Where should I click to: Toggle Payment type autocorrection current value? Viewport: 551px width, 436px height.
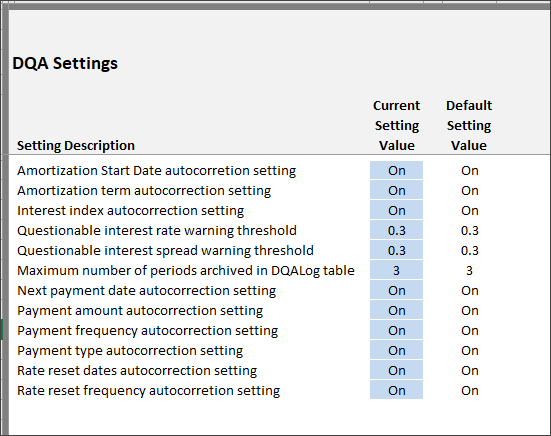(x=396, y=351)
